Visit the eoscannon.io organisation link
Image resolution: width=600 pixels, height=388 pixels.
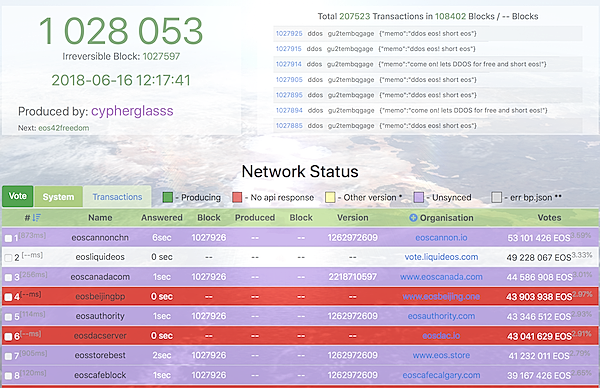[x=441, y=238]
